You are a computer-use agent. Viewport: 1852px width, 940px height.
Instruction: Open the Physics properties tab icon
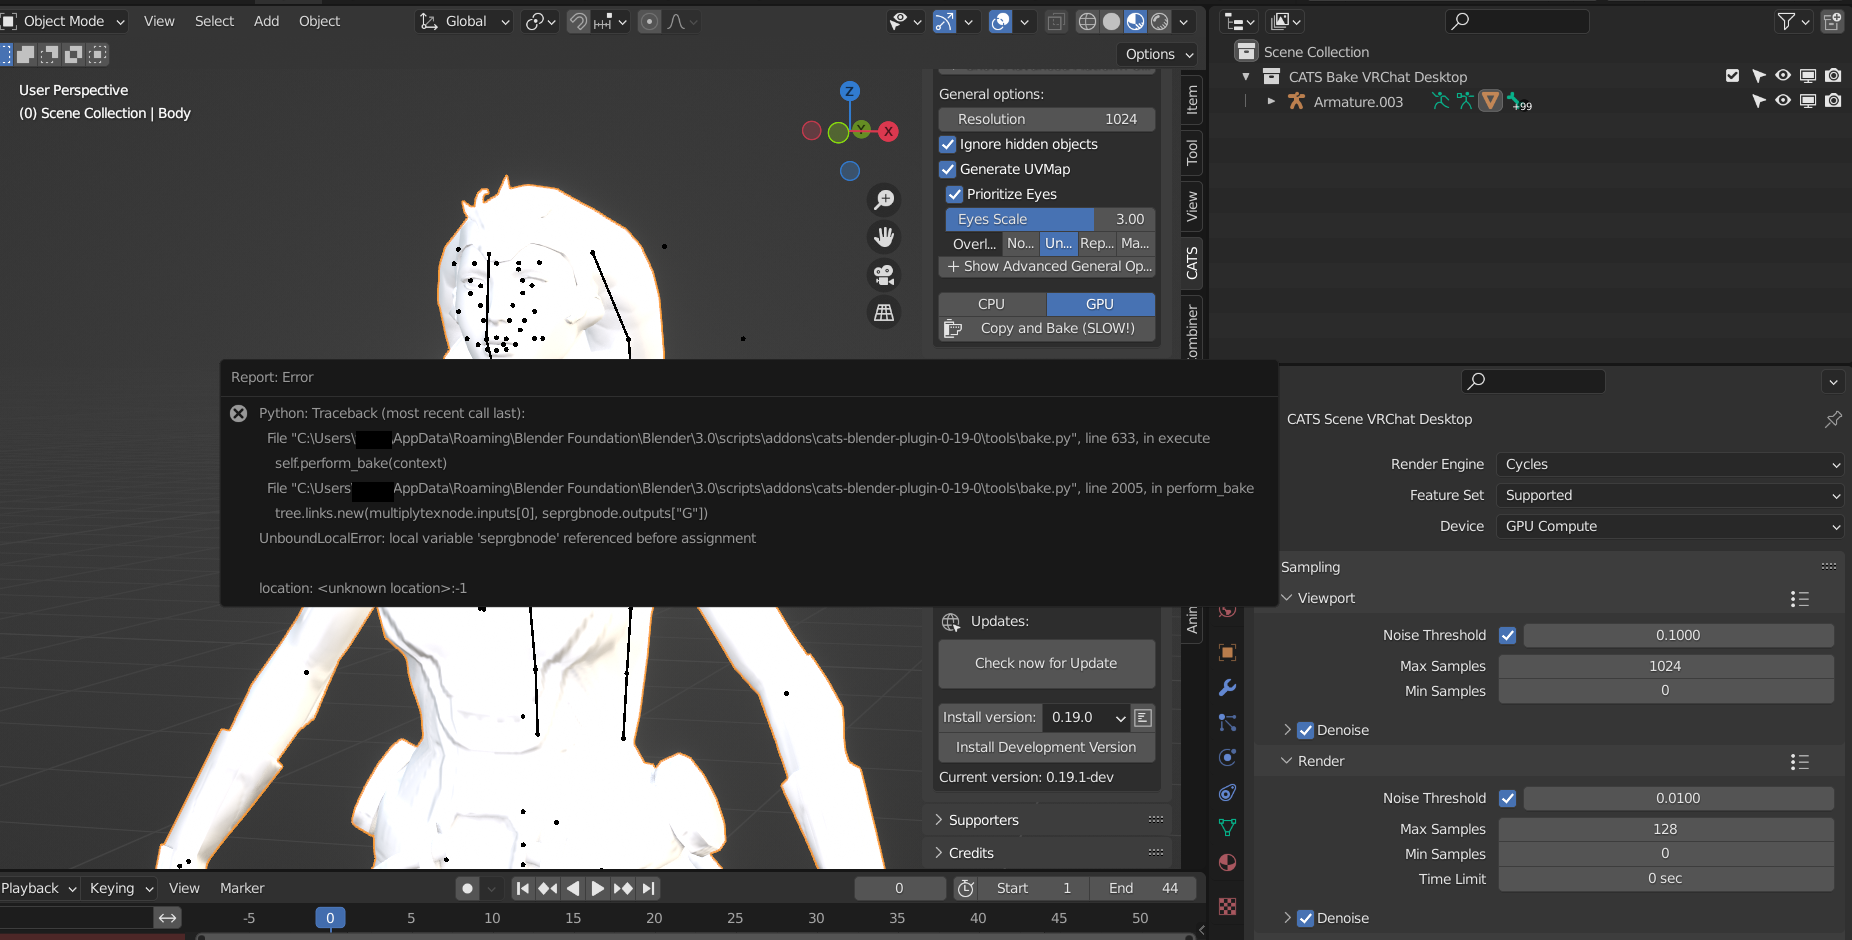(x=1227, y=757)
